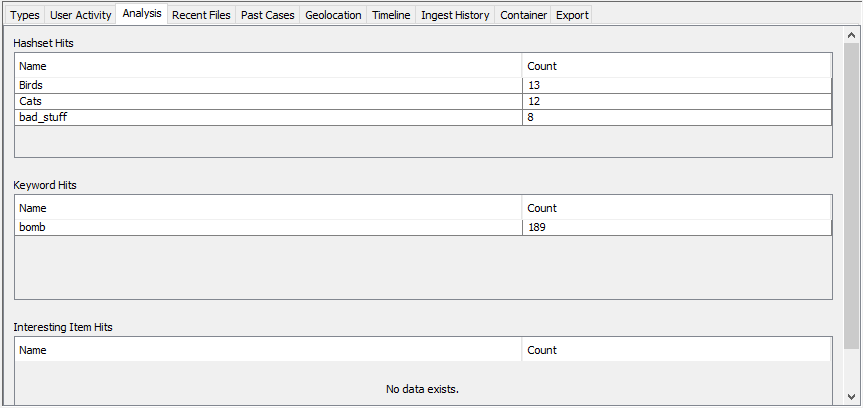The height and width of the screenshot is (408, 863).
Task: Select the Export tab
Action: click(572, 15)
